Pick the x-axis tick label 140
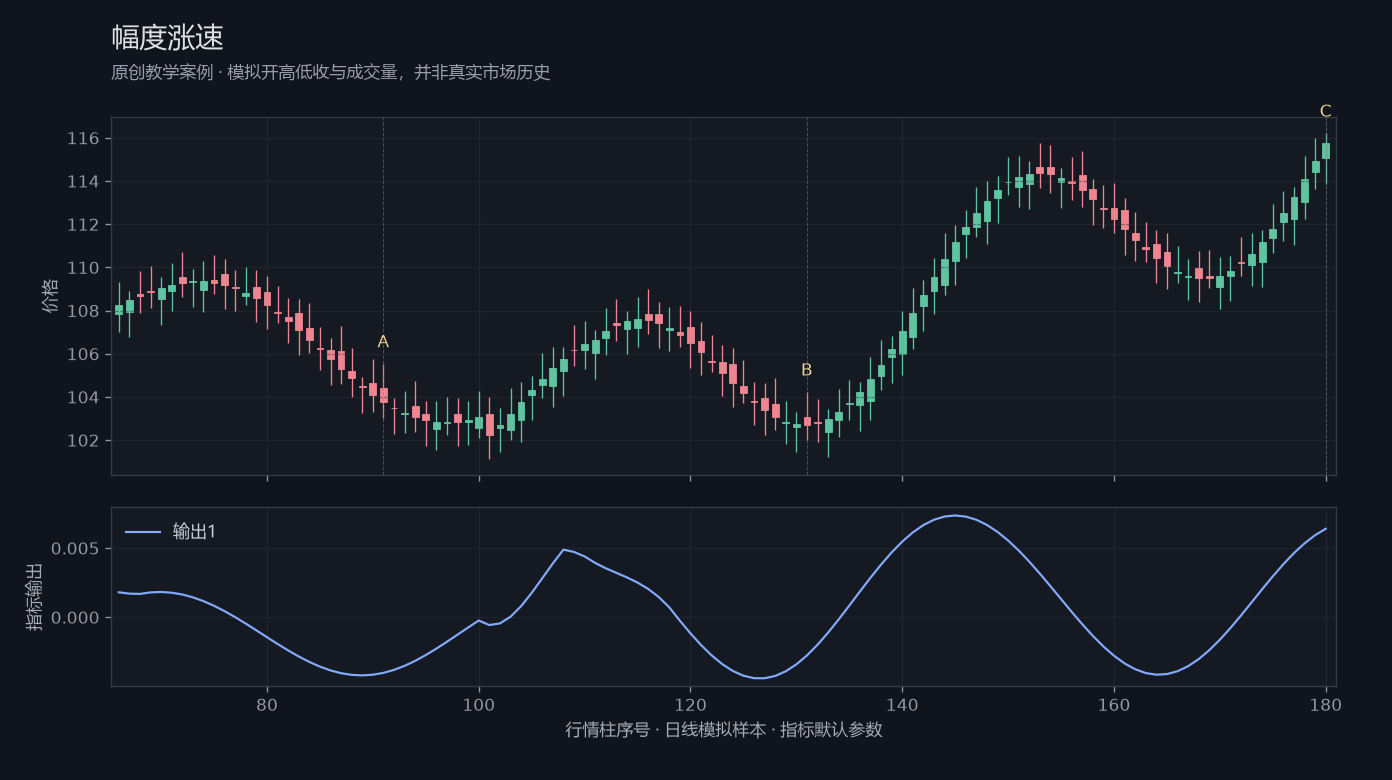Image resolution: width=1392 pixels, height=780 pixels. (x=902, y=704)
